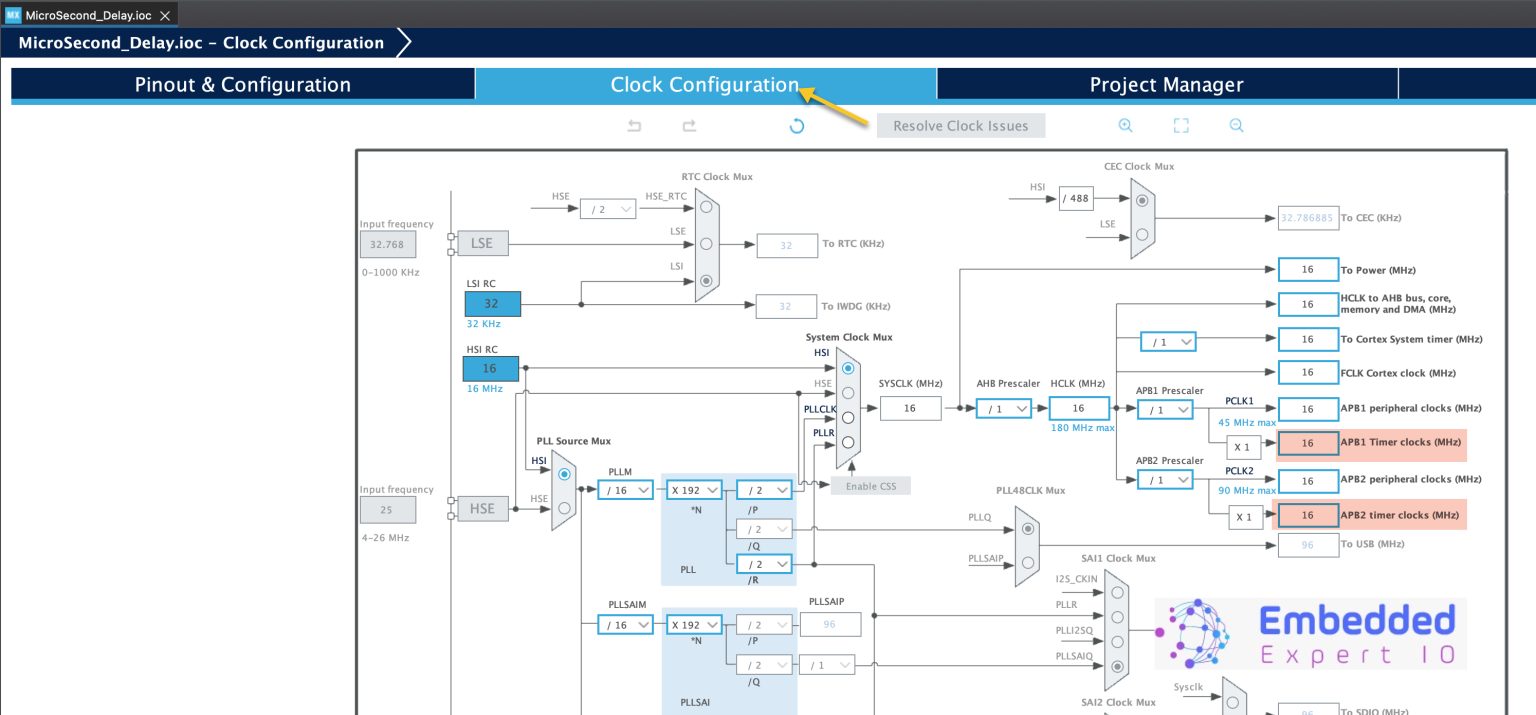Click the refresh clock reset icon
Image resolution: width=1536 pixels, height=715 pixels.
click(796, 126)
